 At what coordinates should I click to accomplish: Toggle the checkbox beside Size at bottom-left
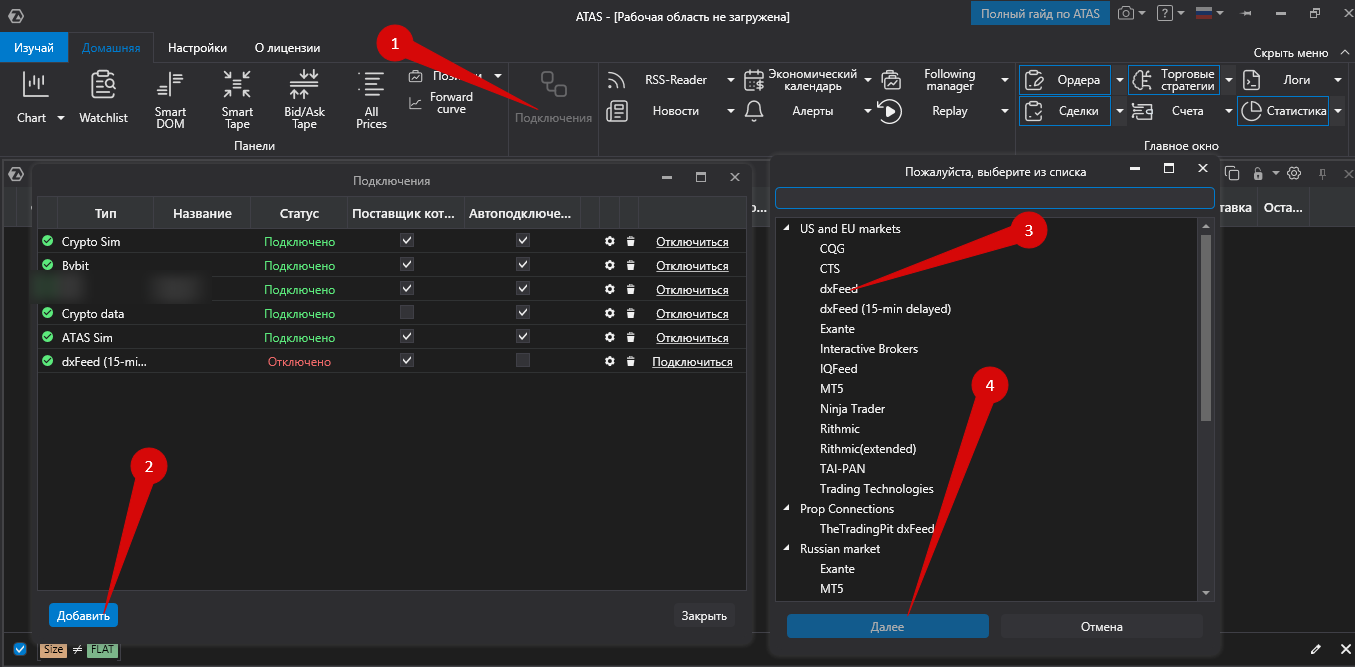click(20, 649)
